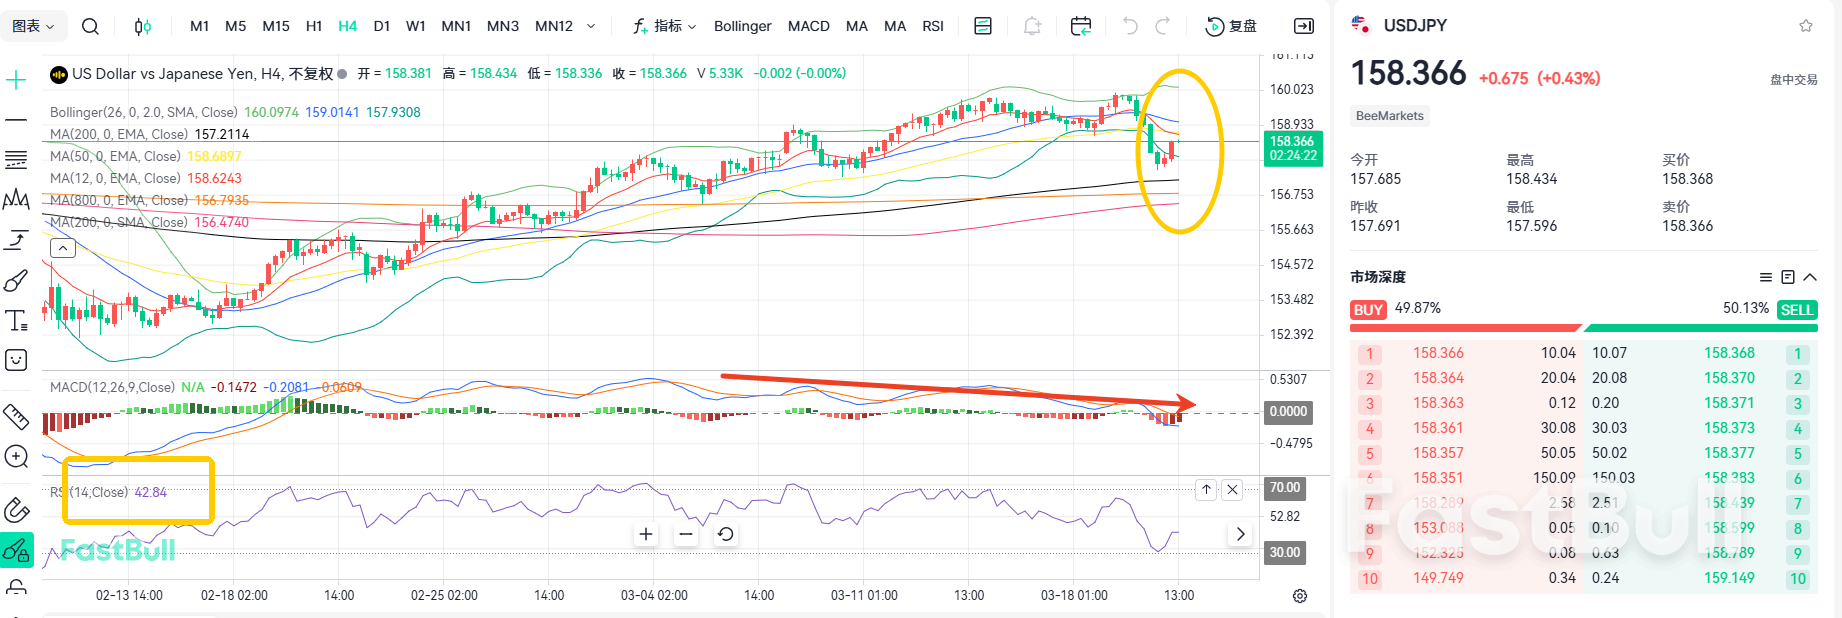1842x618 pixels.
Task: Open the symbol search magnifier
Action: (90, 26)
